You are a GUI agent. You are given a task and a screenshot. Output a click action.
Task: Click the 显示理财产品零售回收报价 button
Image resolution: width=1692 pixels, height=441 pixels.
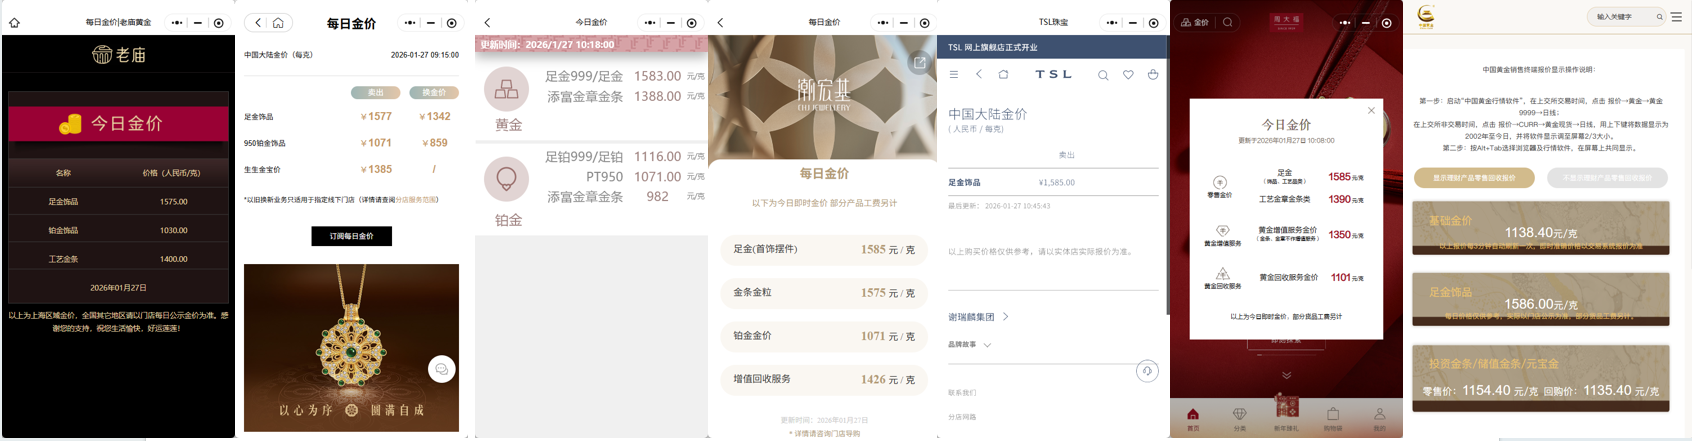(x=1473, y=178)
